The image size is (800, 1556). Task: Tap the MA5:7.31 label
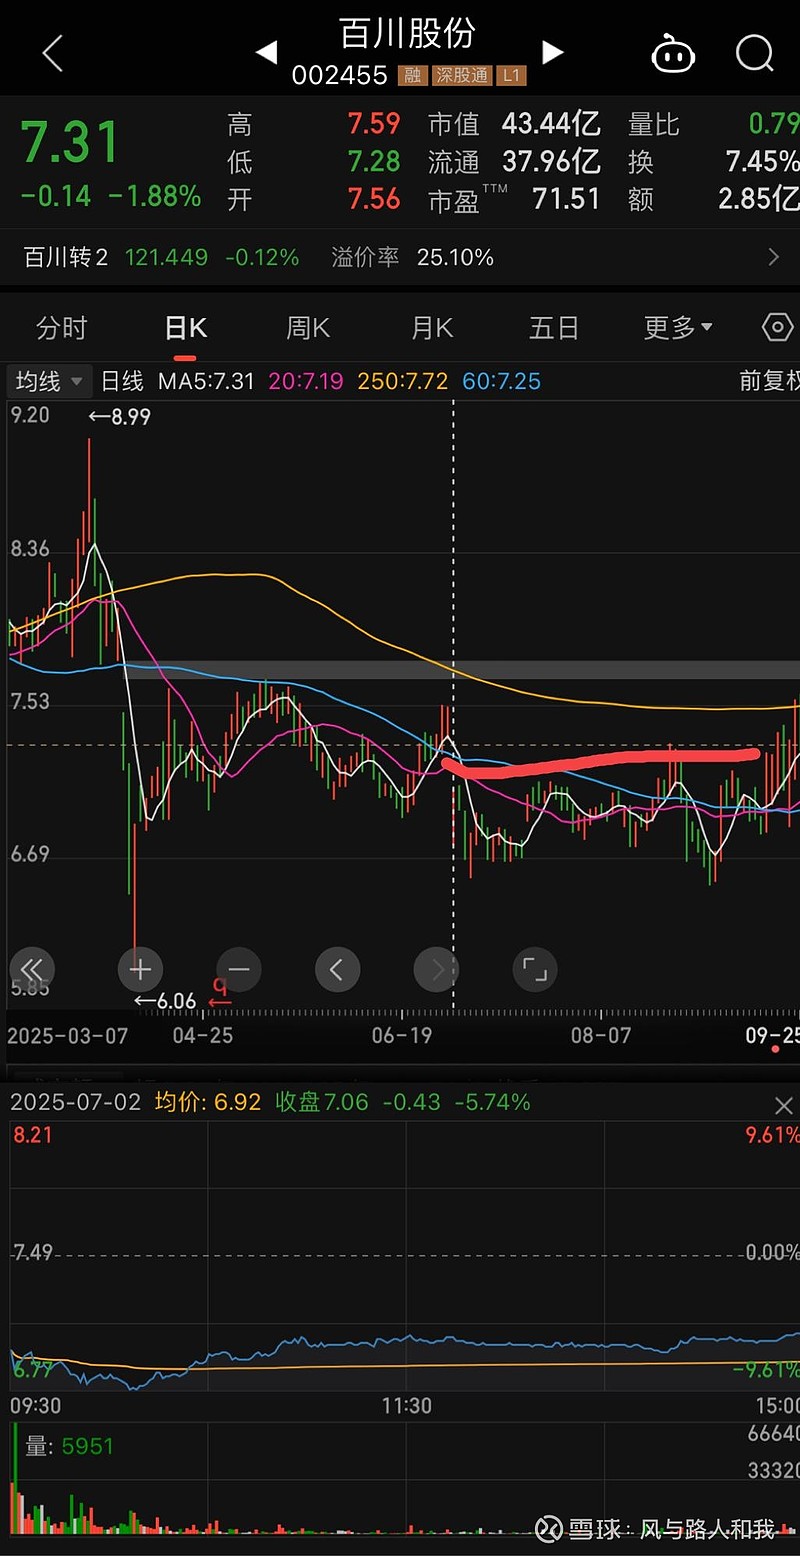[x=208, y=381]
